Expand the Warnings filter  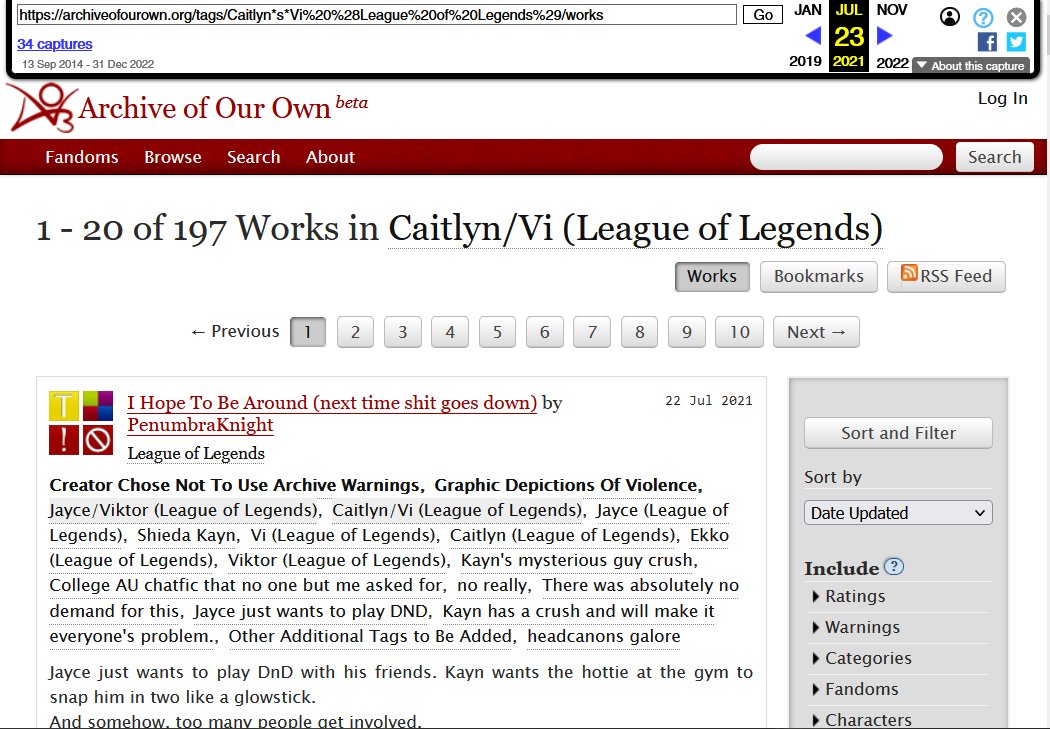(x=855, y=627)
